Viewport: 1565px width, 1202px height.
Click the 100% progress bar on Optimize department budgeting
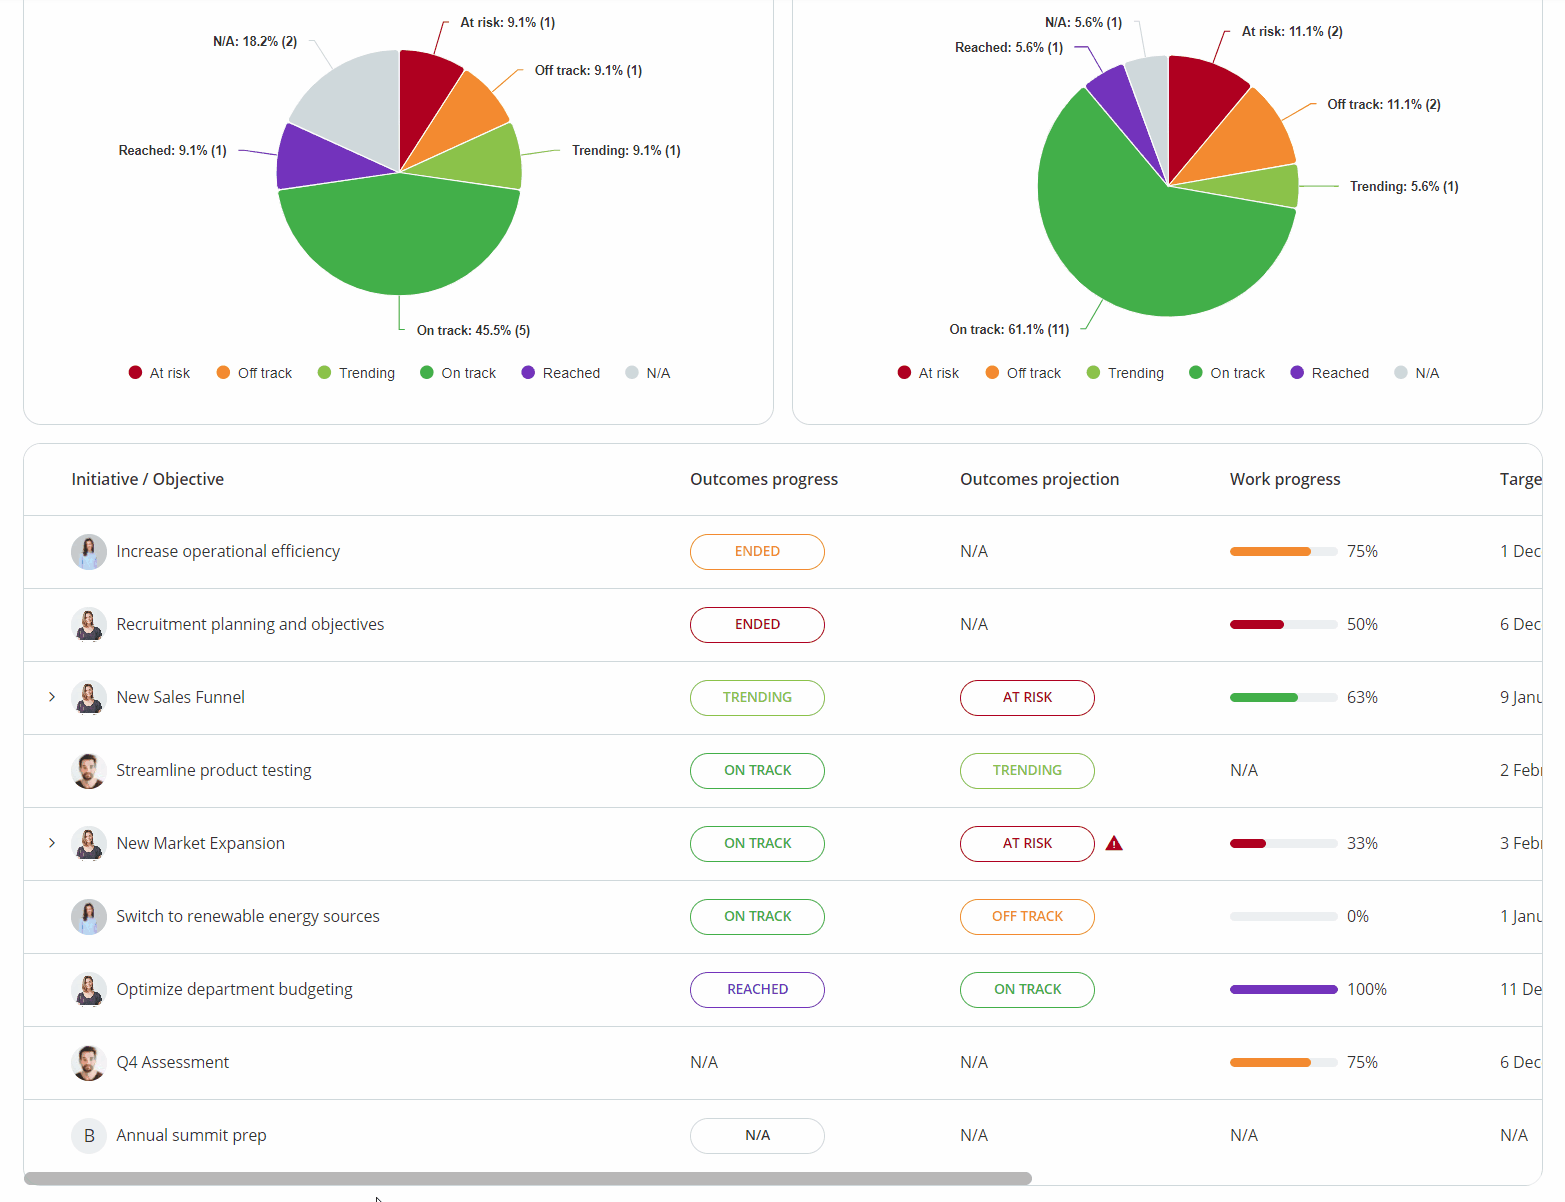(x=1283, y=989)
